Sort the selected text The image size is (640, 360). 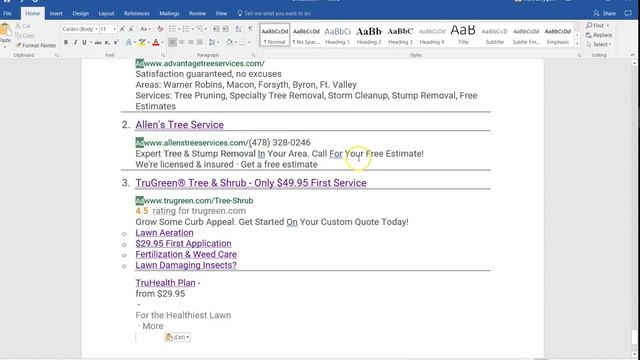pyautogui.click(x=238, y=29)
